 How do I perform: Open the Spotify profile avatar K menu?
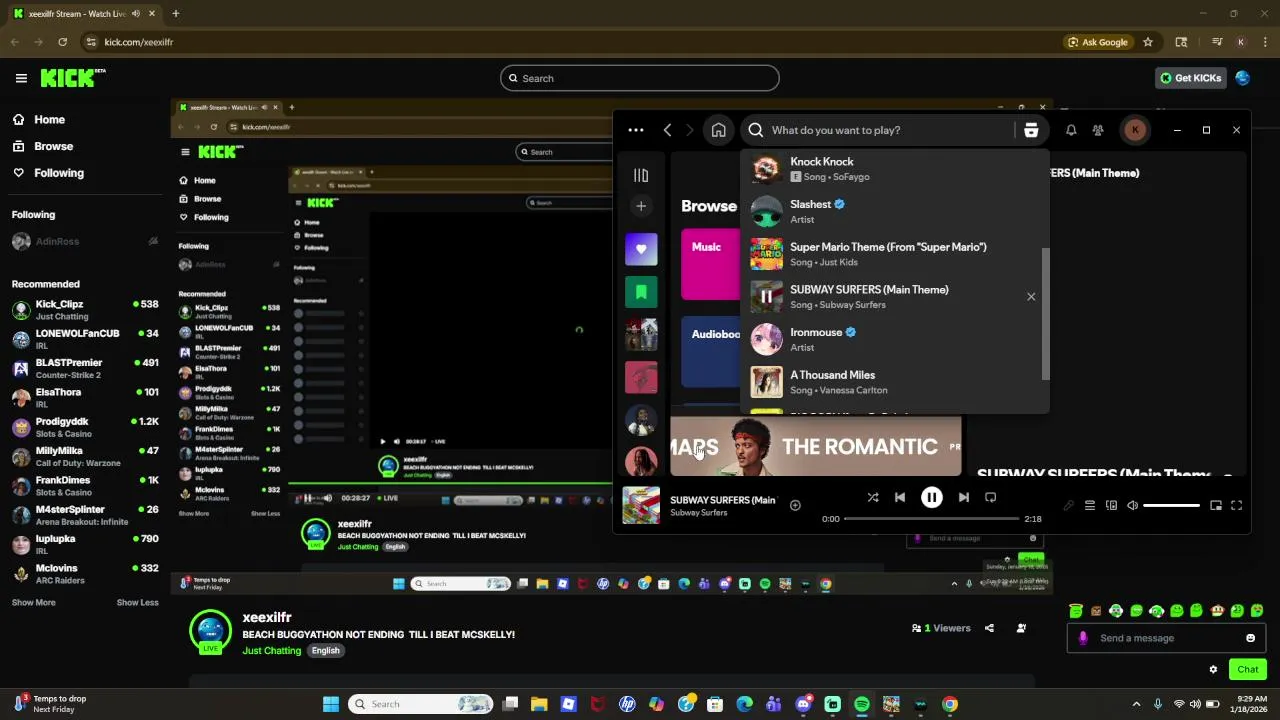pyautogui.click(x=1135, y=130)
